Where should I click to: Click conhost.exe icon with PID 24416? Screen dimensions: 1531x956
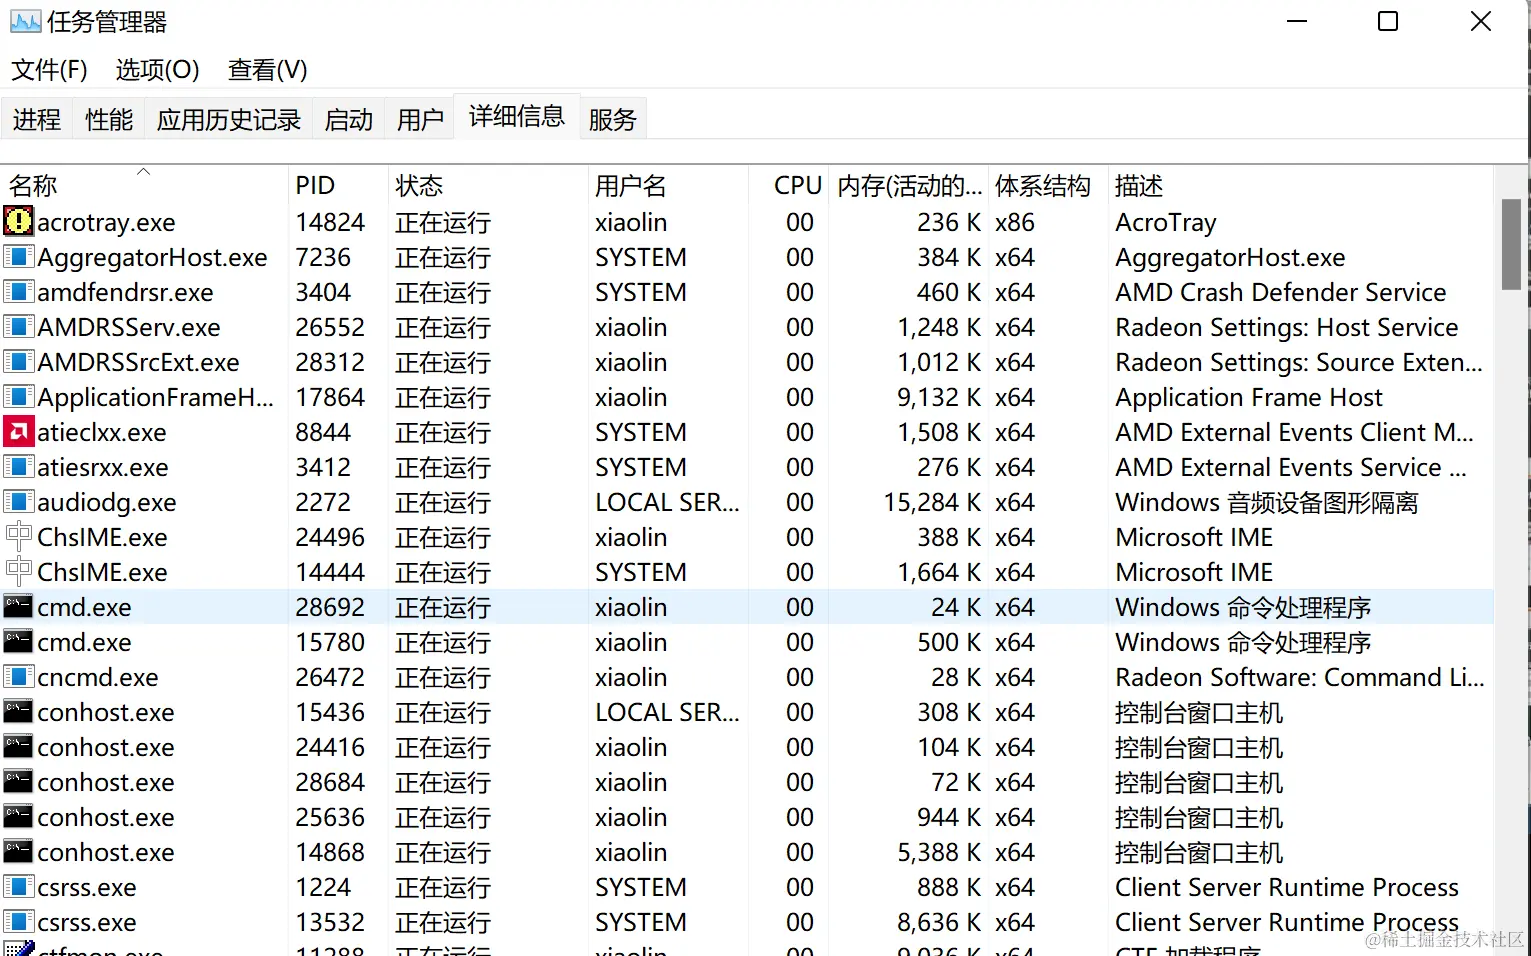coord(18,747)
